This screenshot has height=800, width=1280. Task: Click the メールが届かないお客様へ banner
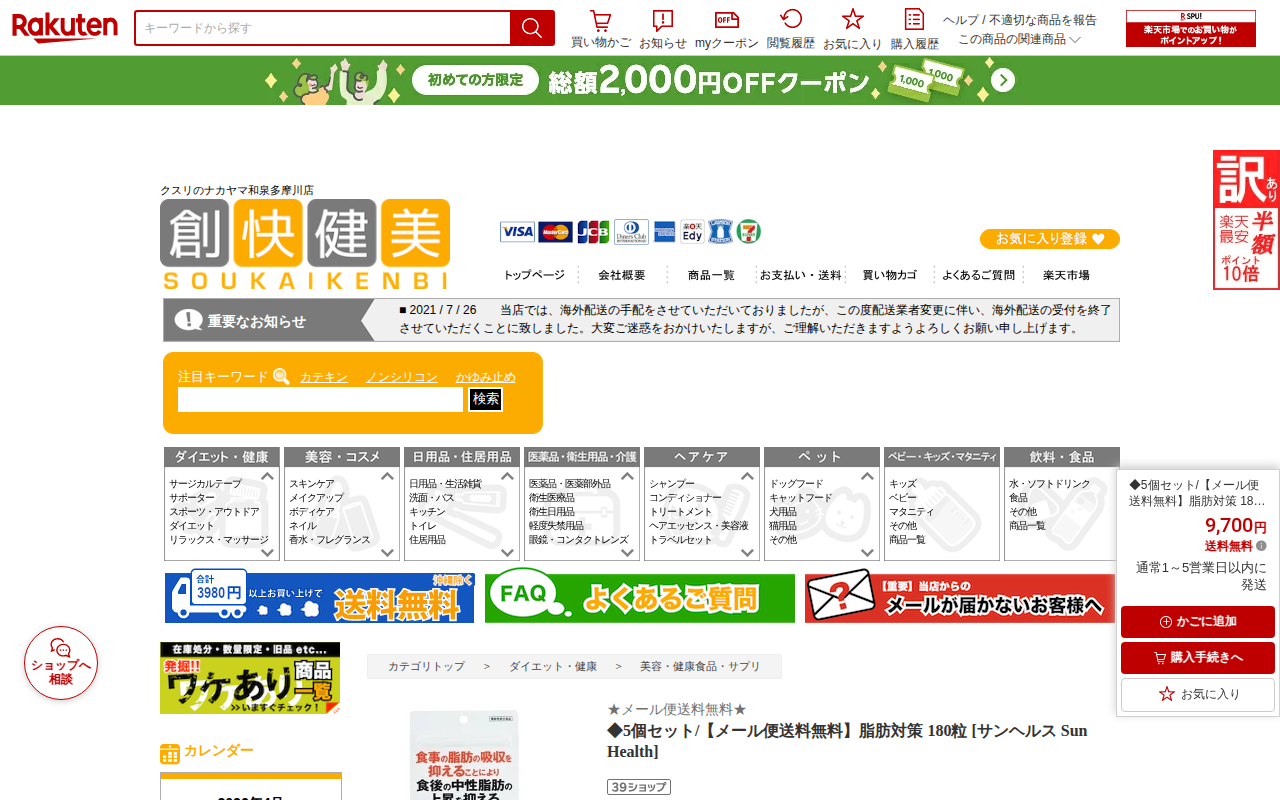click(960, 598)
